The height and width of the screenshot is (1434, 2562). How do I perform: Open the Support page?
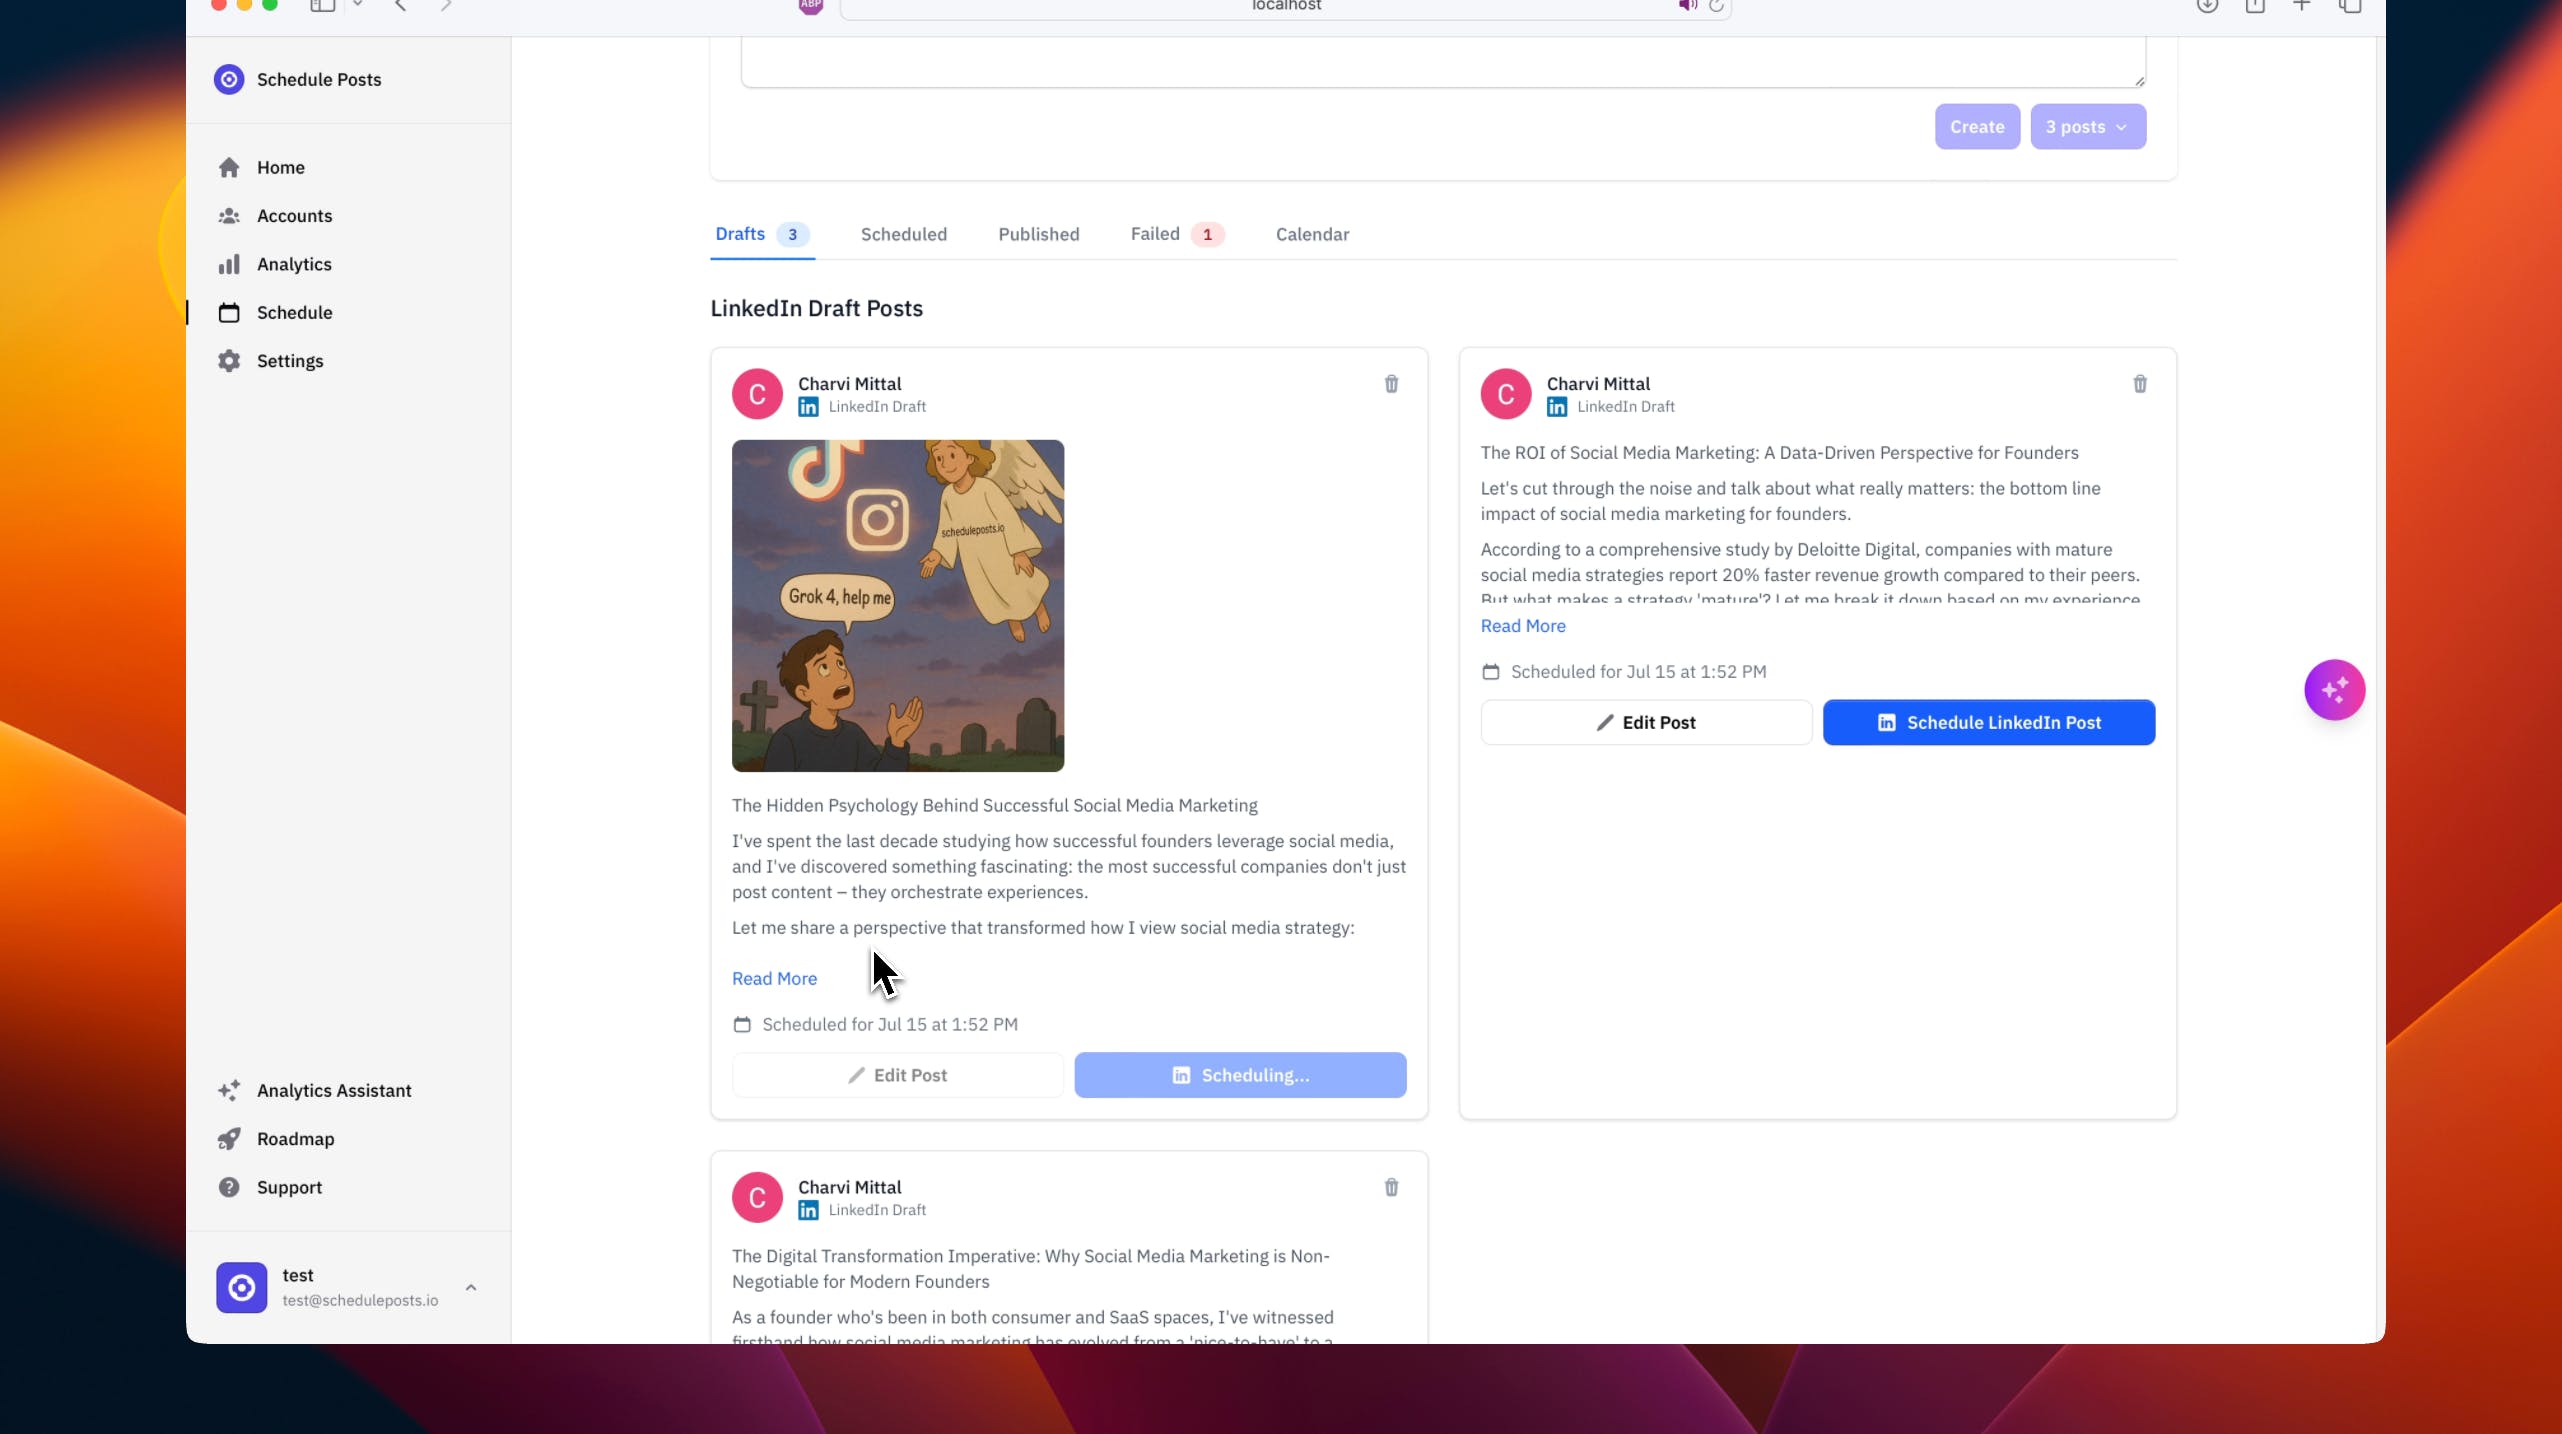(x=289, y=1187)
